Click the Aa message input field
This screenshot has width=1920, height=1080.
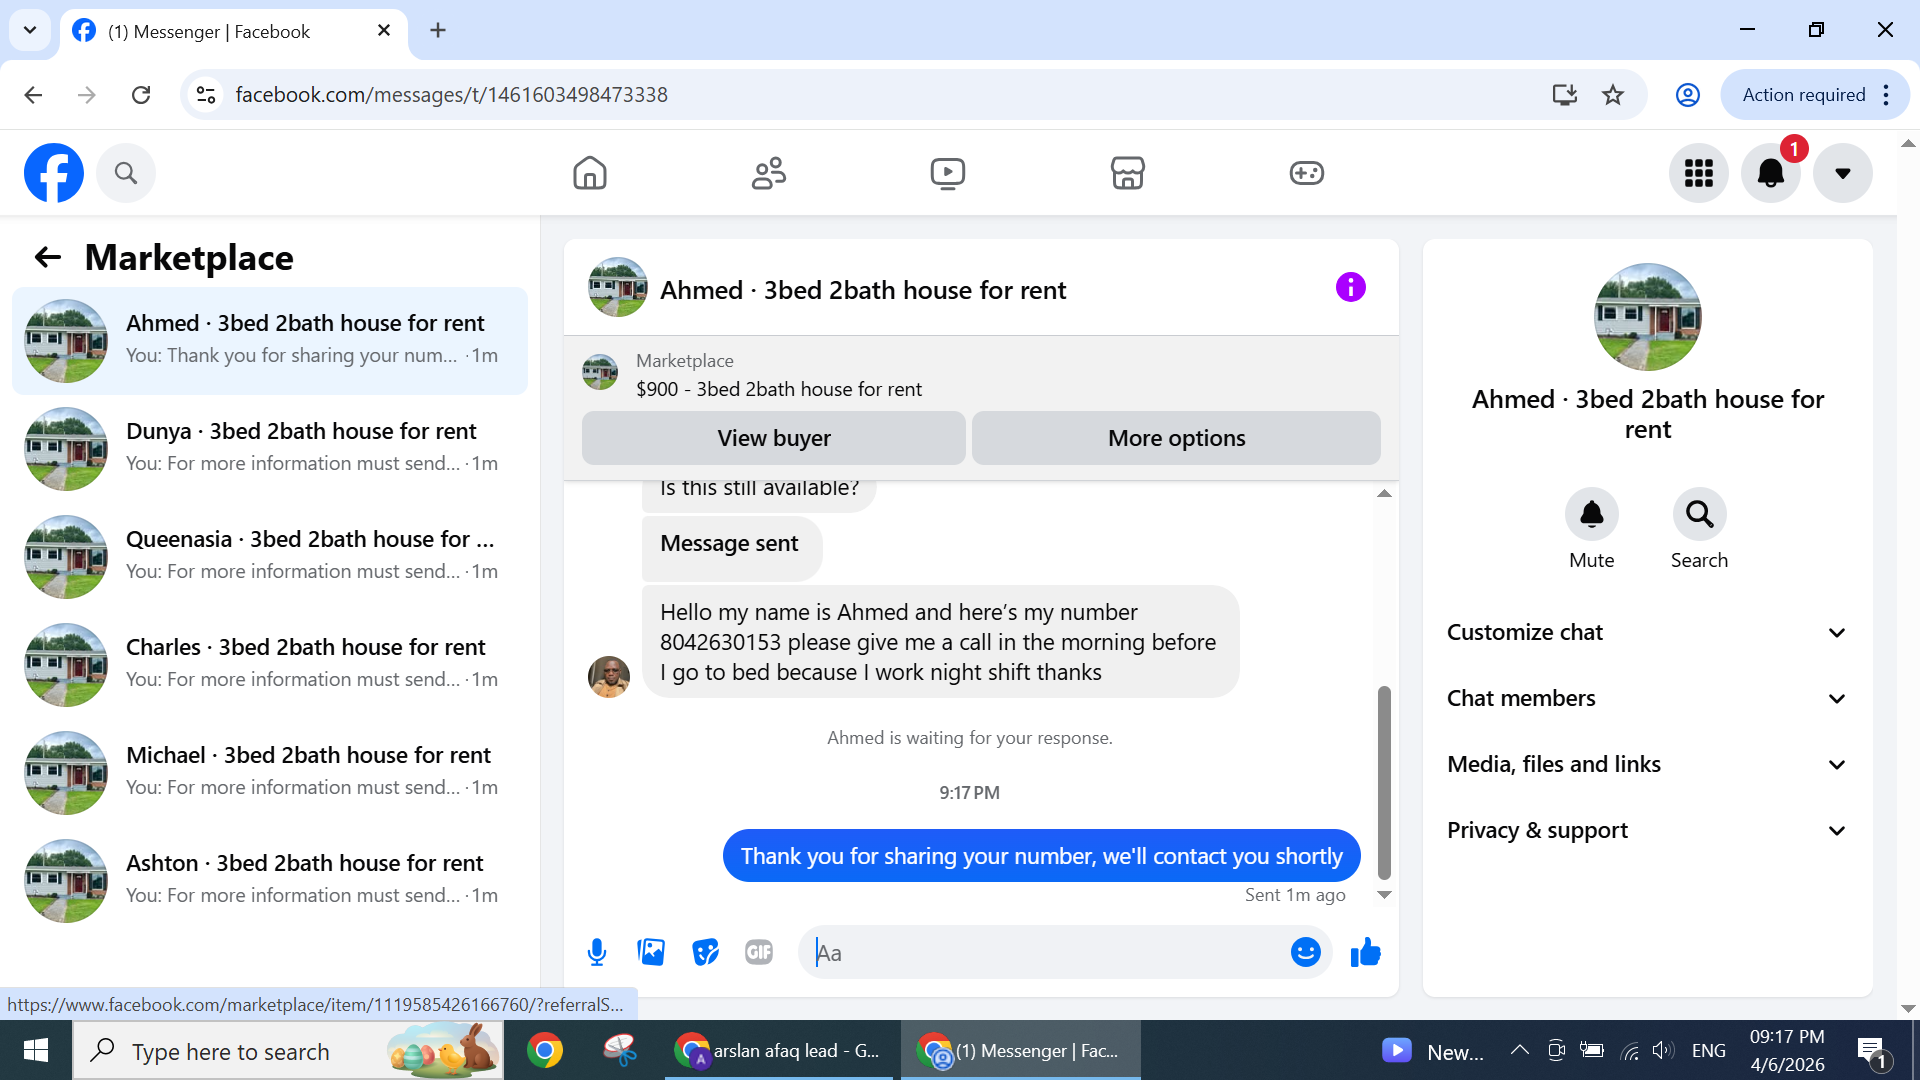point(1045,952)
